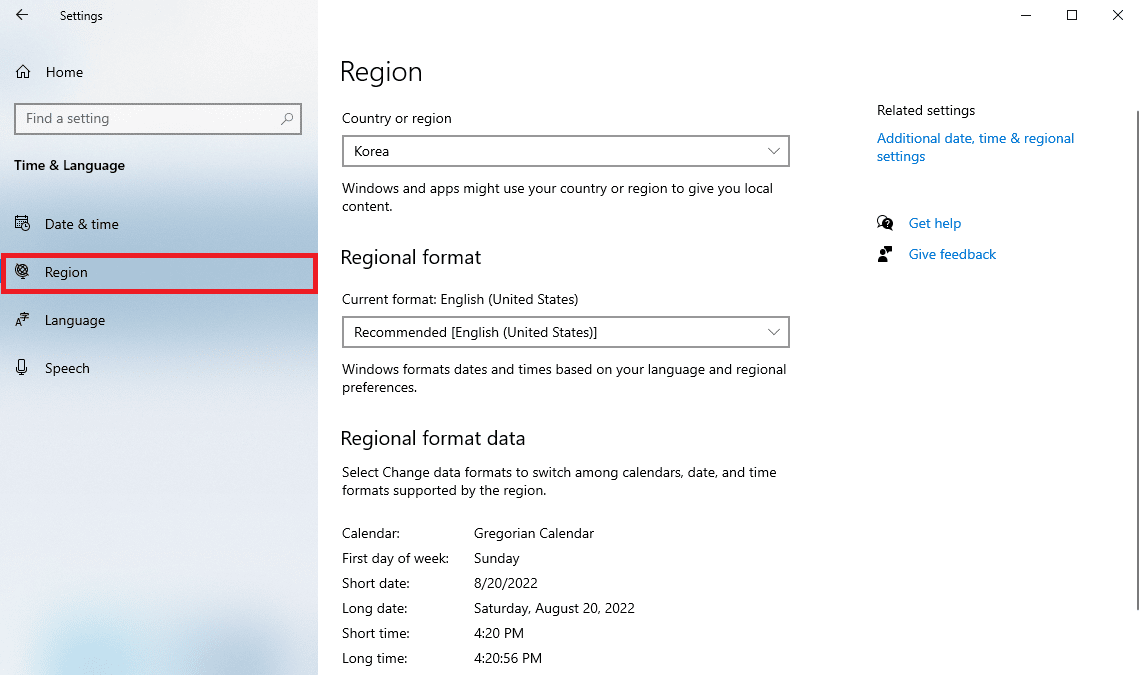Expand the Regional format combo box
Image resolution: width=1141 pixels, height=675 pixels.
[565, 332]
